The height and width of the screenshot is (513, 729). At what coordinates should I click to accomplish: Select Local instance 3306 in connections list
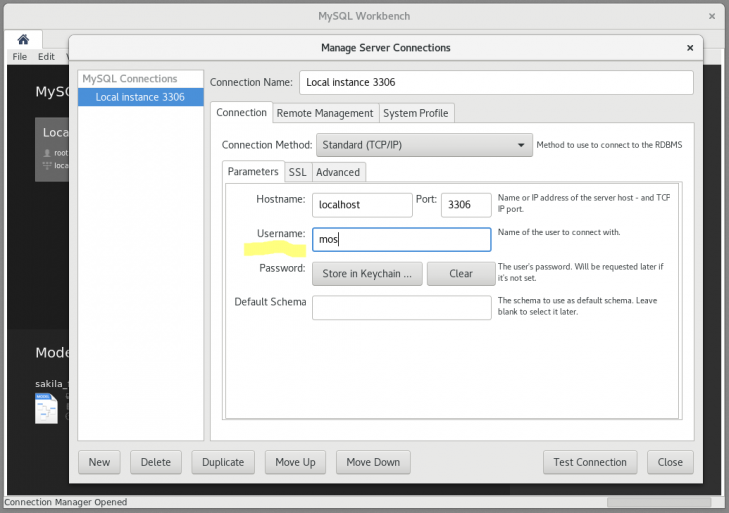pos(141,97)
